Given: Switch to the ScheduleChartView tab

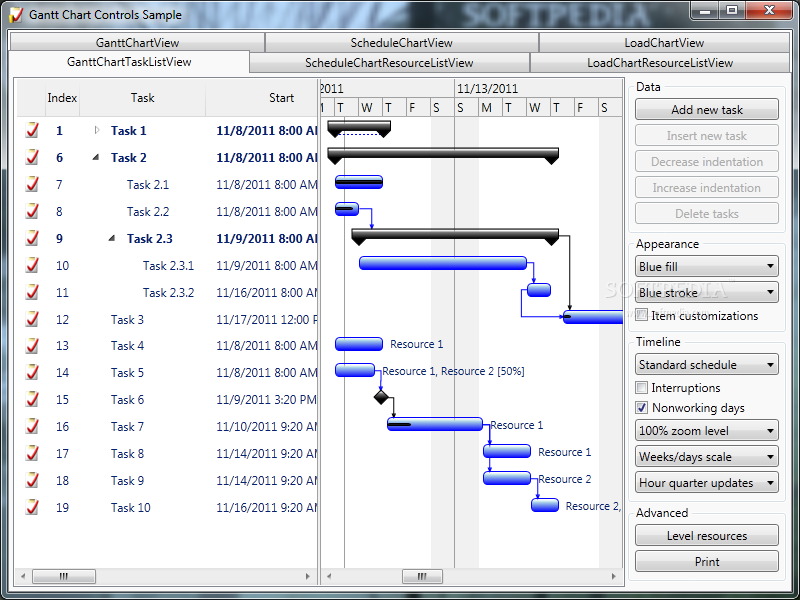Looking at the screenshot, I should coord(402,43).
